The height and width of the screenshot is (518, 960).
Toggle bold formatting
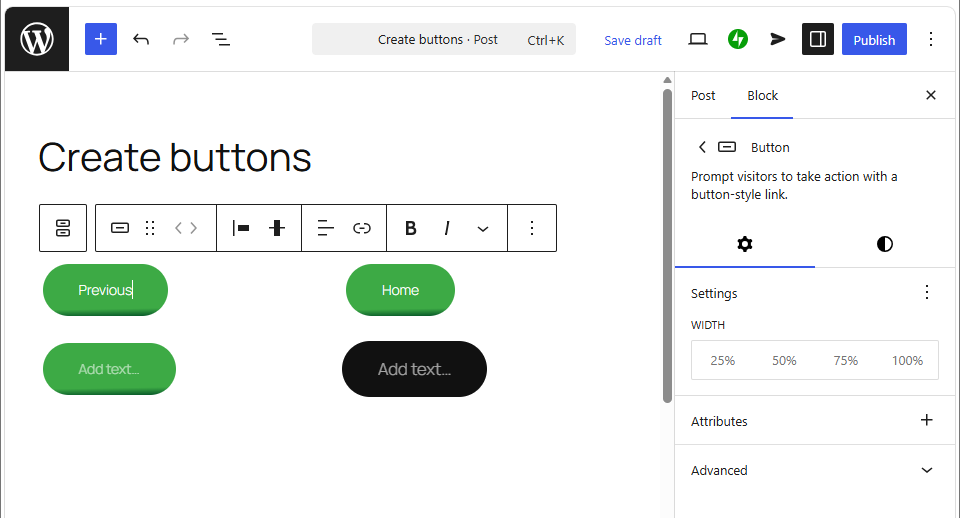tap(410, 228)
